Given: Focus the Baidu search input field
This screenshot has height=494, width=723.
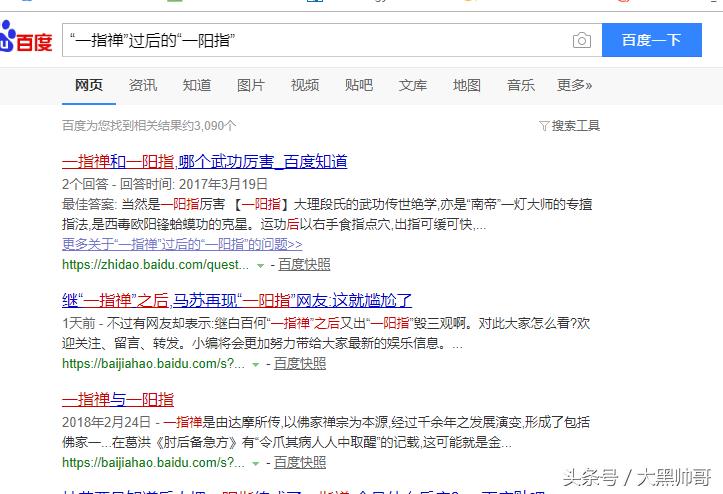Looking at the screenshot, I should [x=332, y=40].
